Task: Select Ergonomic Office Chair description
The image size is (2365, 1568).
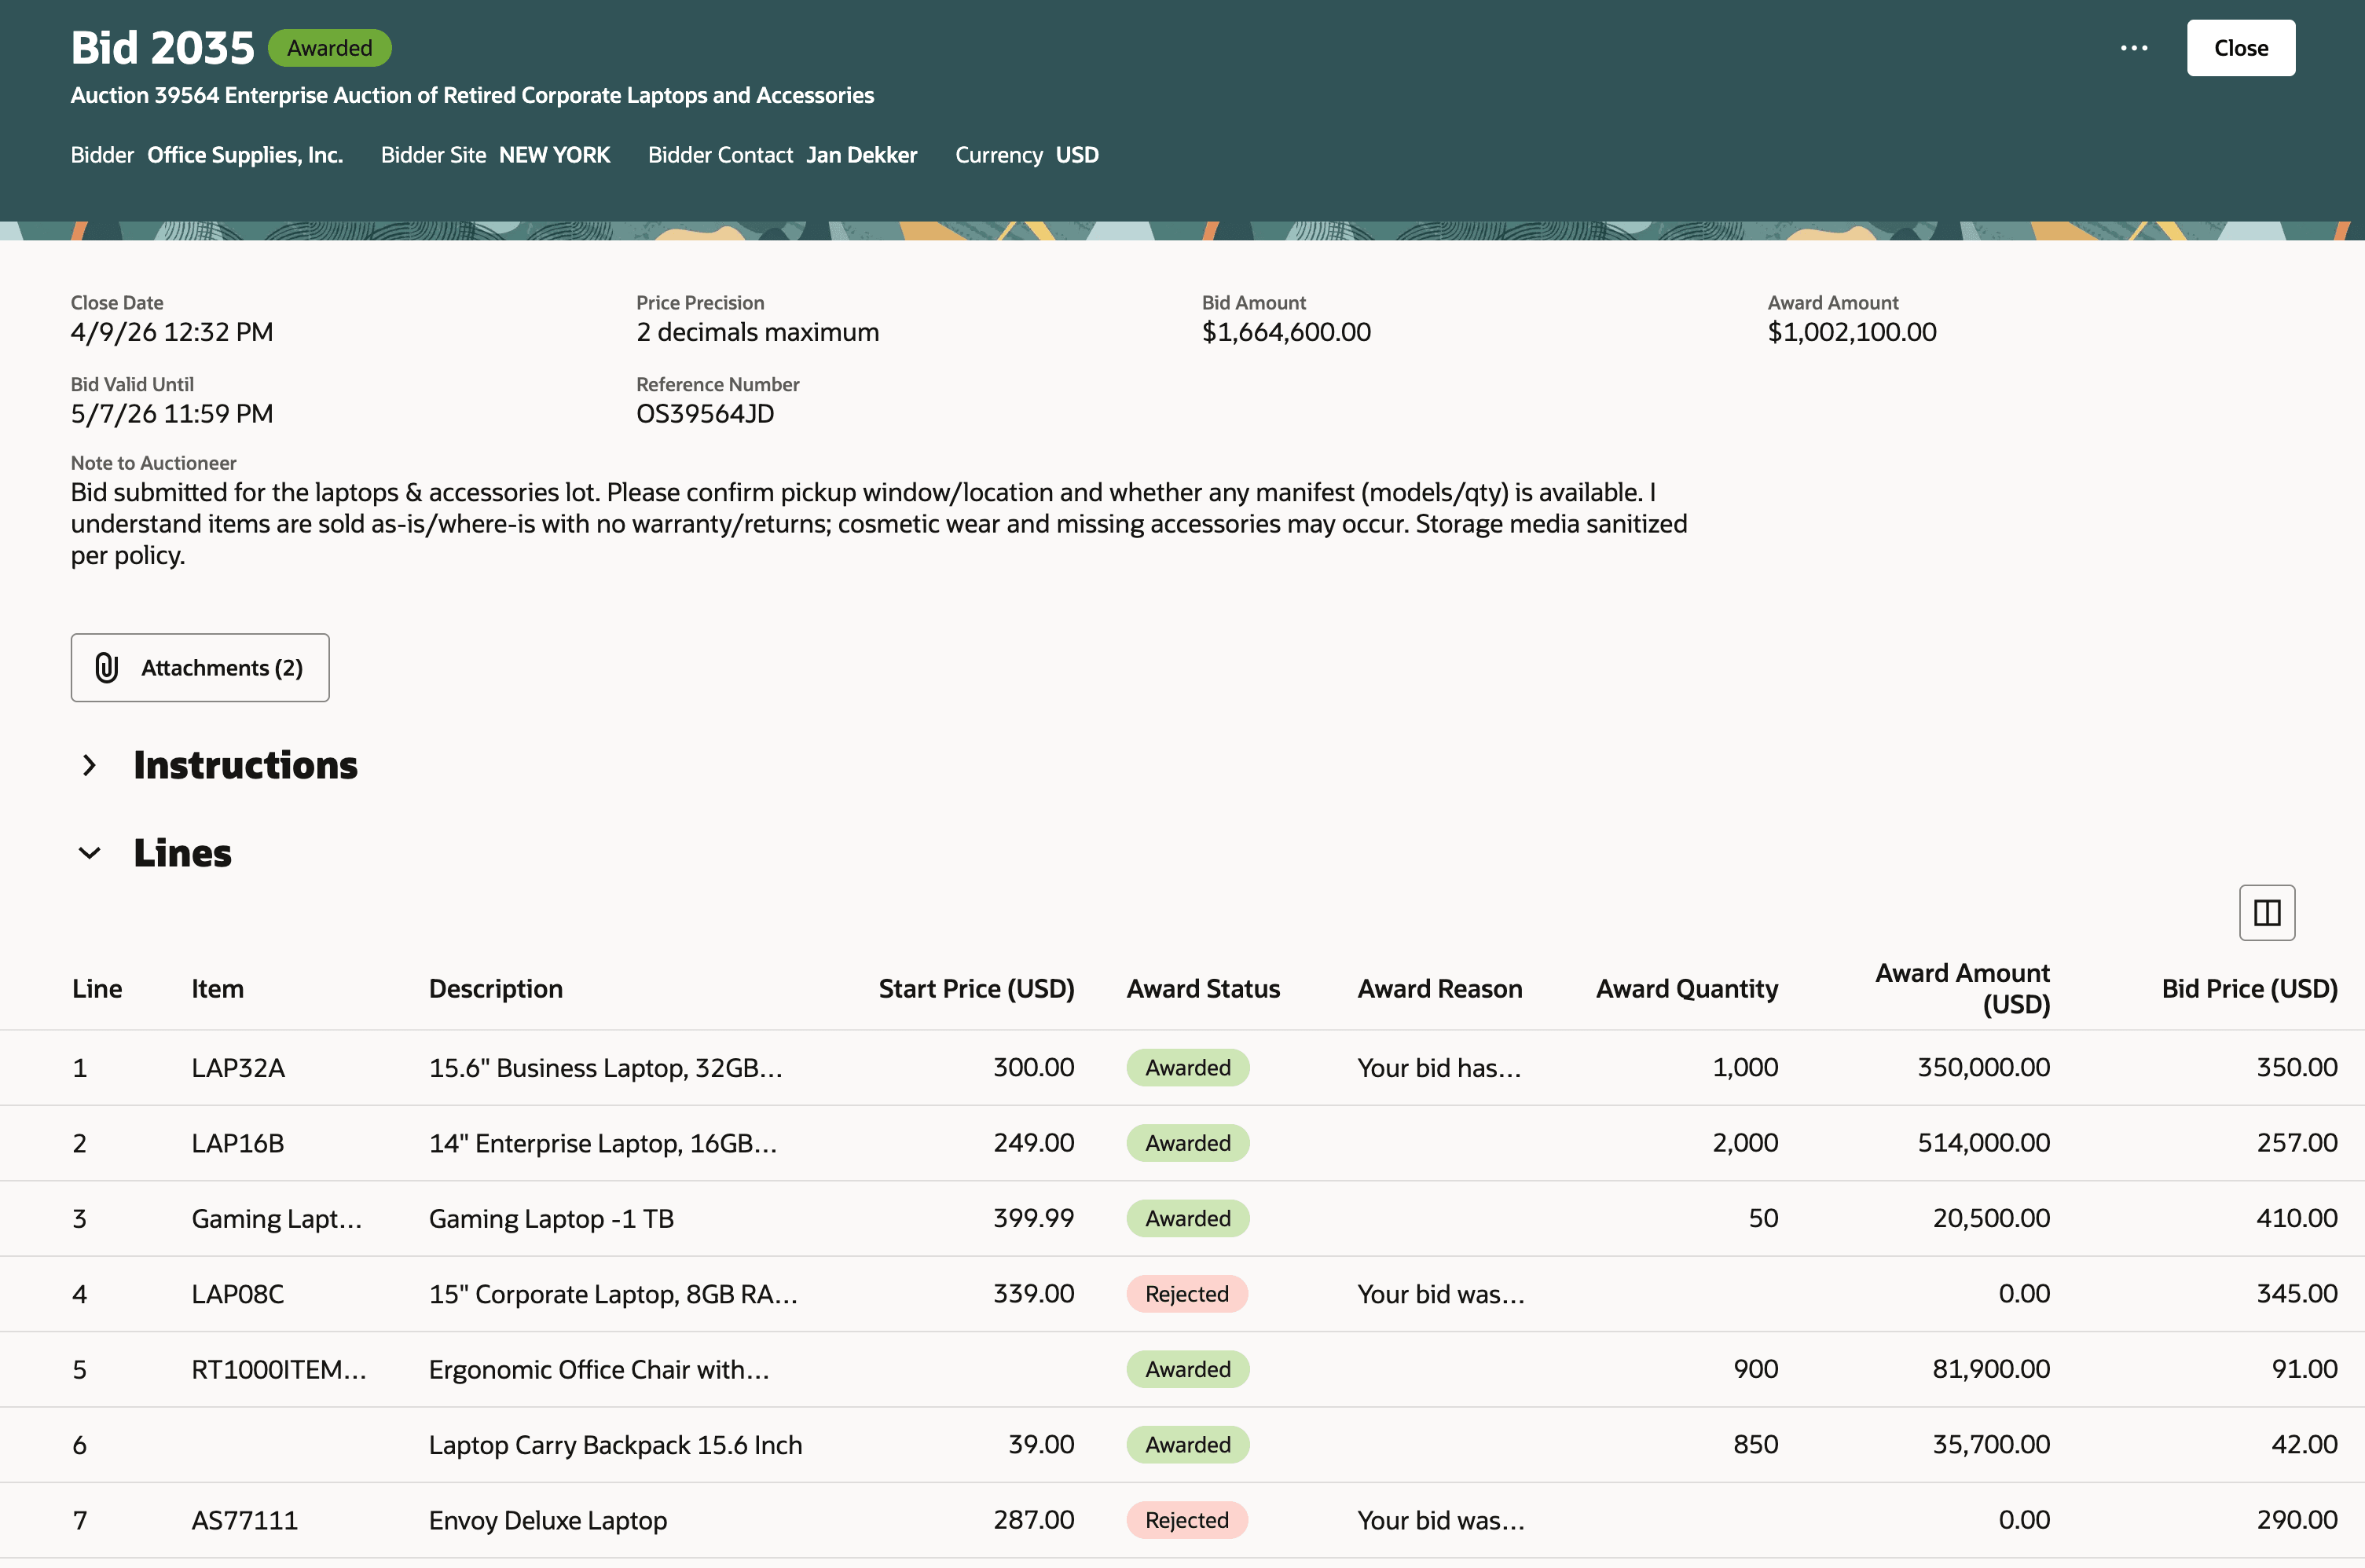Action: 599,1370
